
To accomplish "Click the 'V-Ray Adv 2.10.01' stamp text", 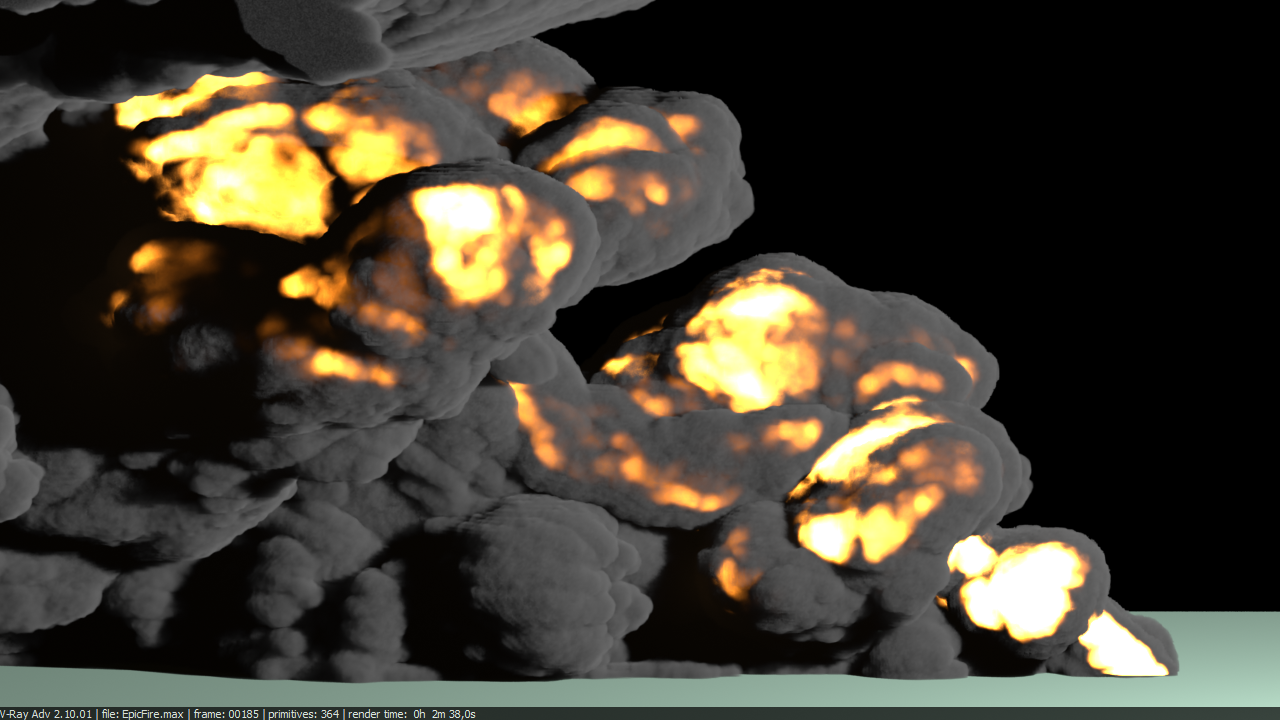I will point(46,714).
